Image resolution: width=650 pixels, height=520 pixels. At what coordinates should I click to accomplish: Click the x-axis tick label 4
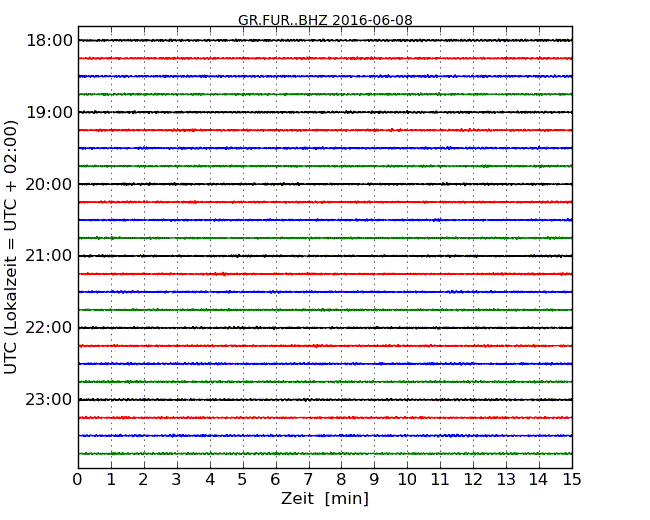pyautogui.click(x=210, y=479)
